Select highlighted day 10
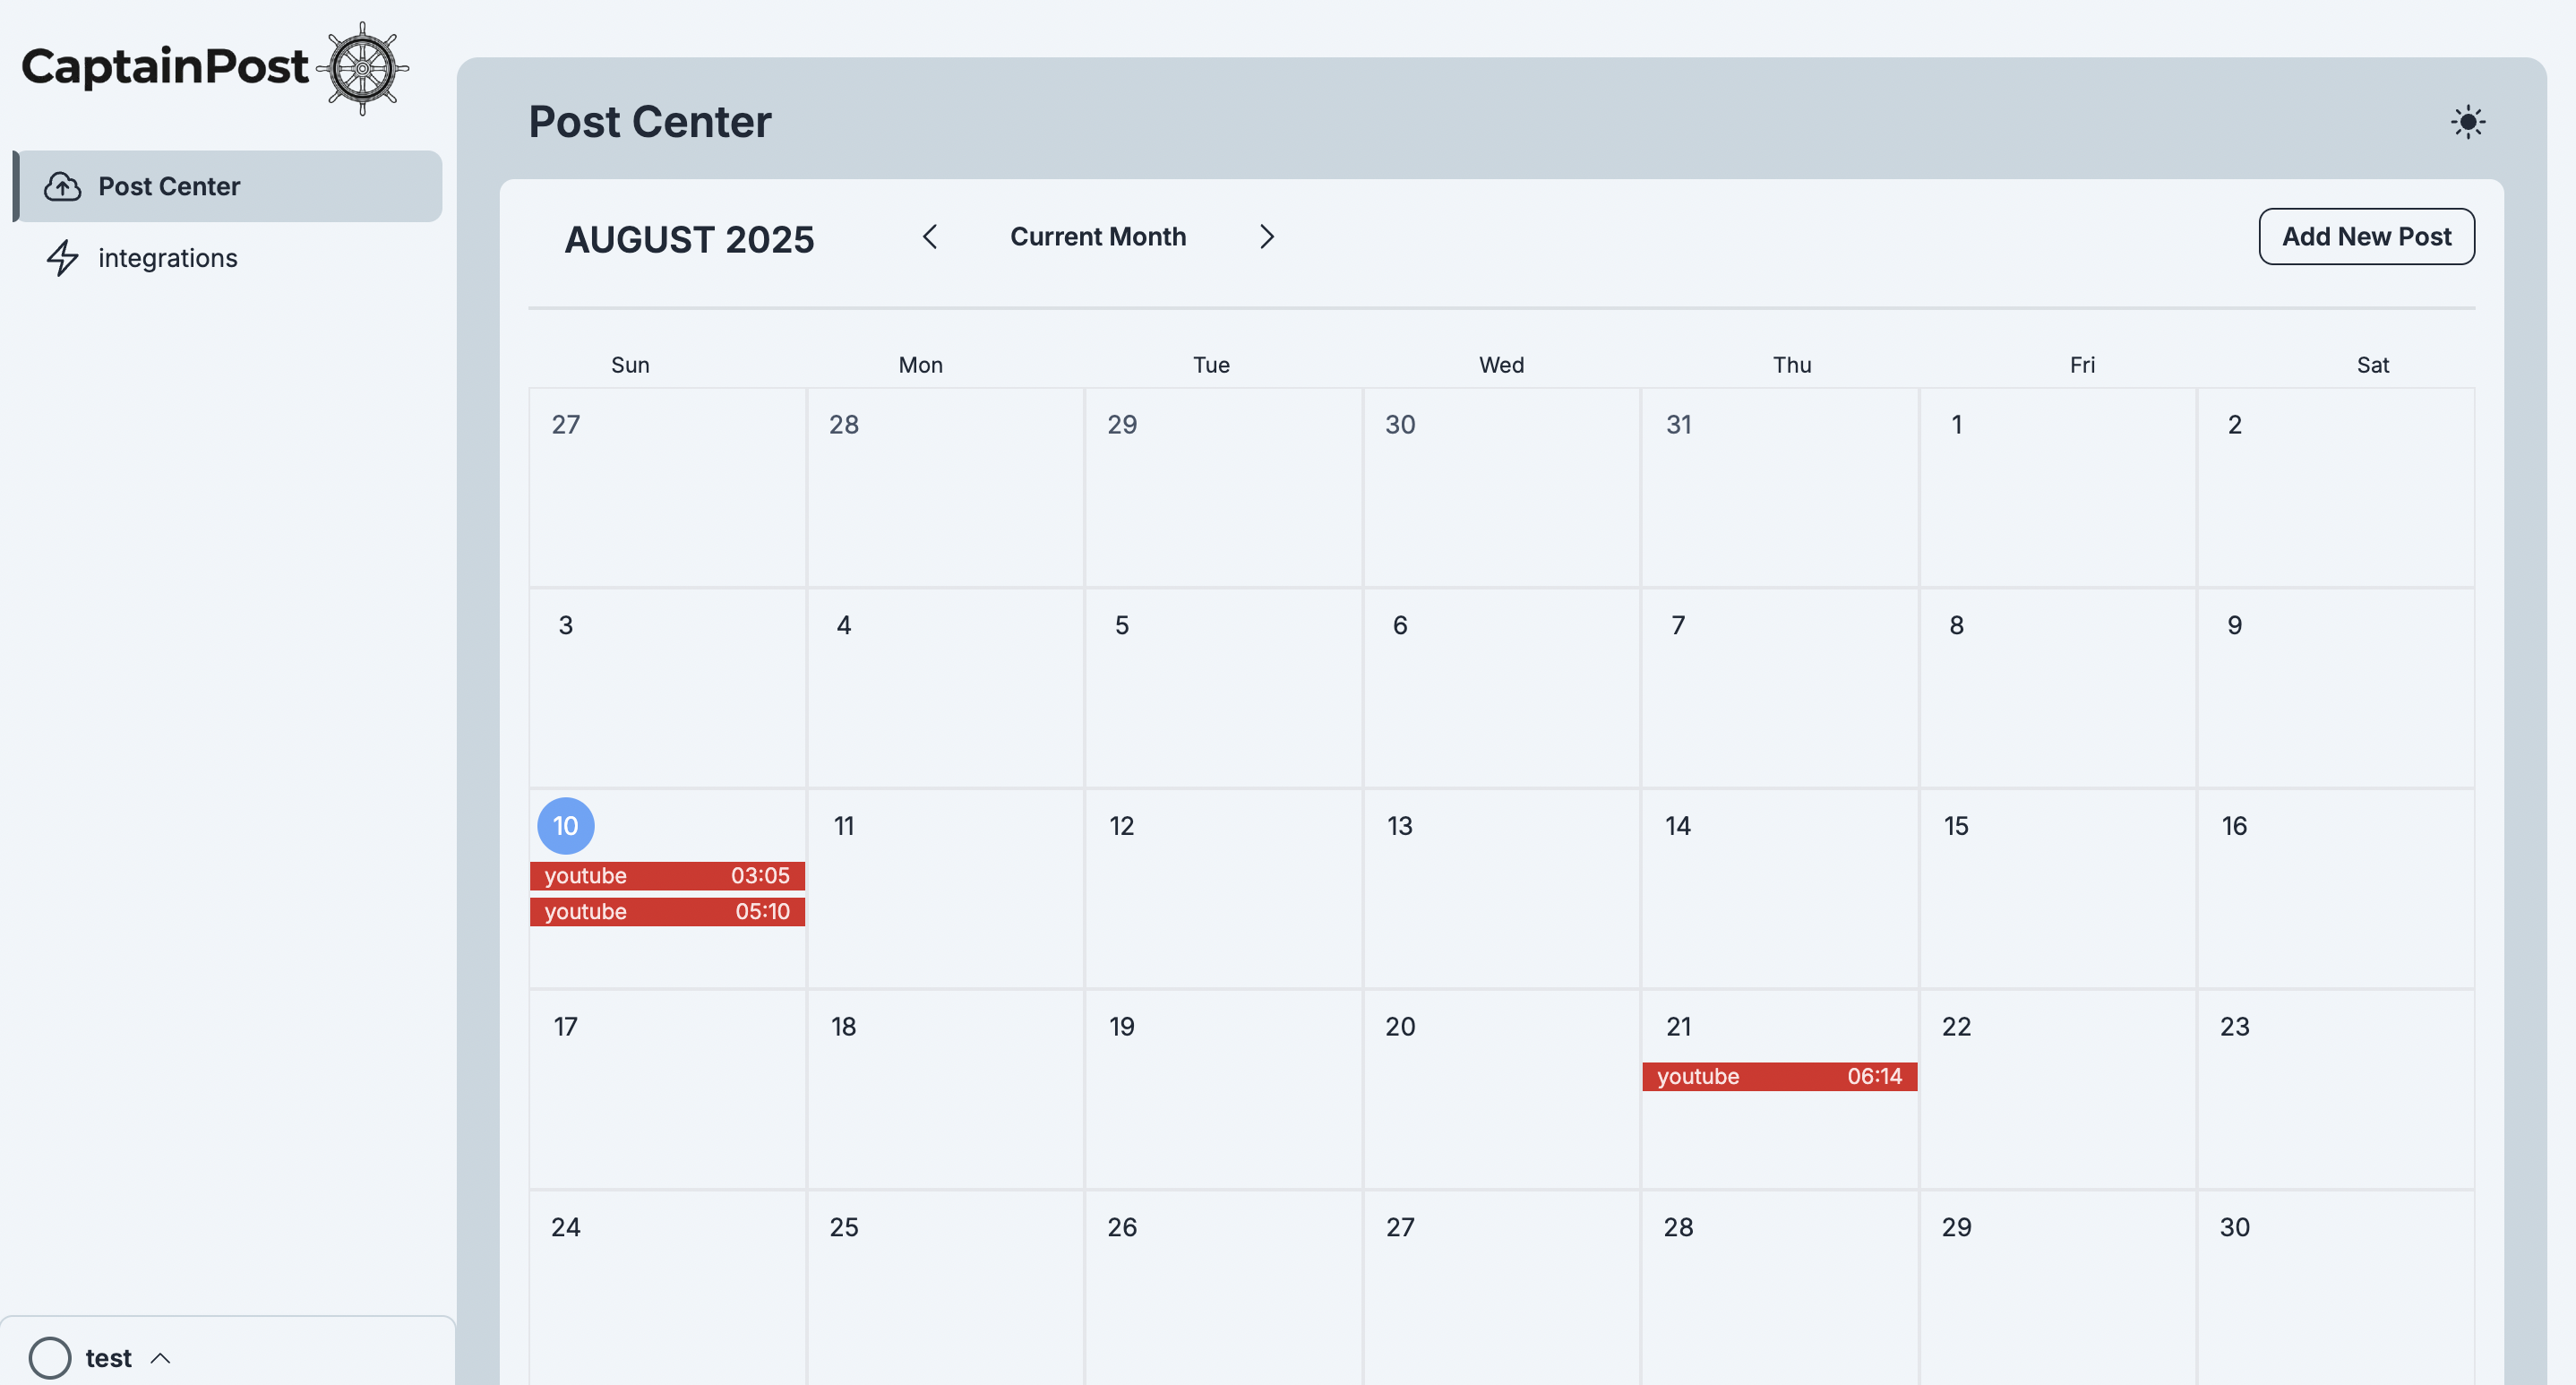2576x1385 pixels. point(566,826)
